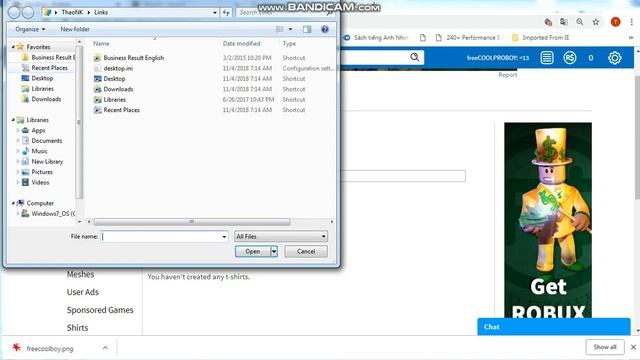Open the blue help icon in dialog
The width and height of the screenshot is (640, 360).
point(325,29)
